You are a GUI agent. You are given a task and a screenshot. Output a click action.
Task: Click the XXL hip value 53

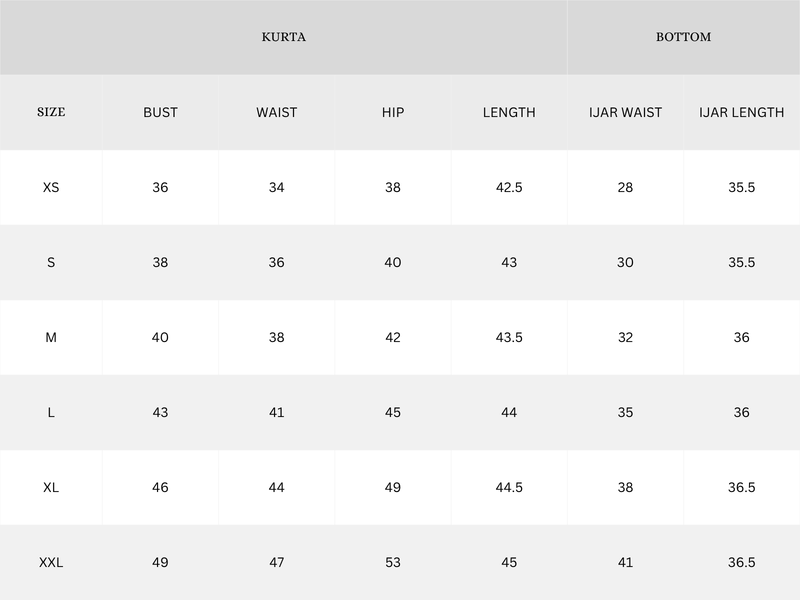tap(393, 563)
